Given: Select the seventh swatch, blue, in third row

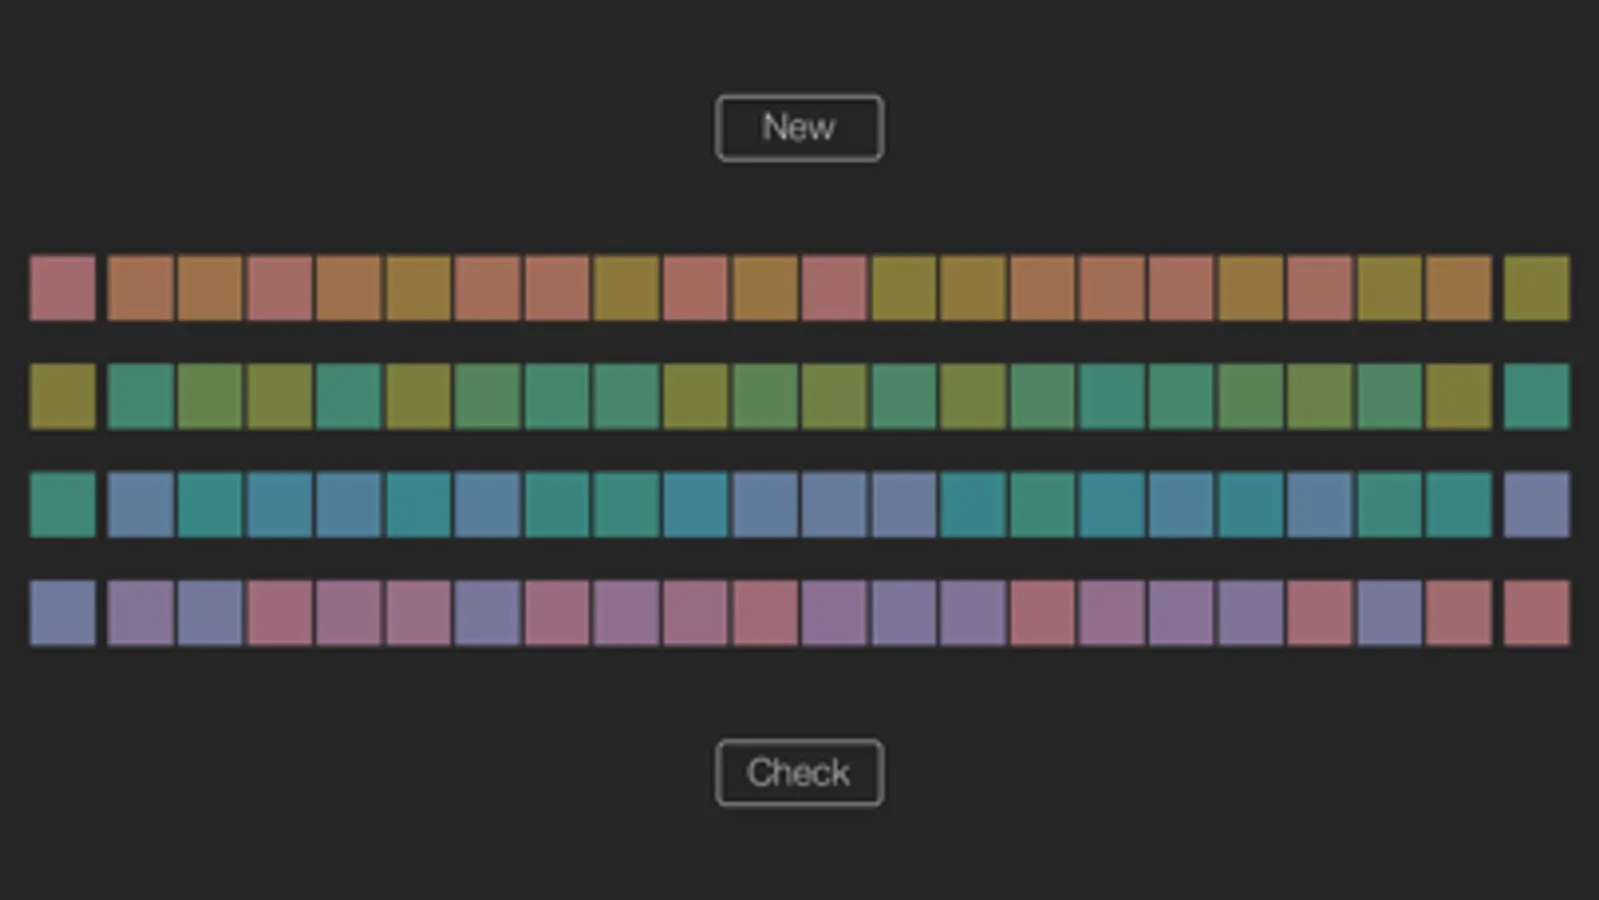Looking at the screenshot, I should pos(488,504).
